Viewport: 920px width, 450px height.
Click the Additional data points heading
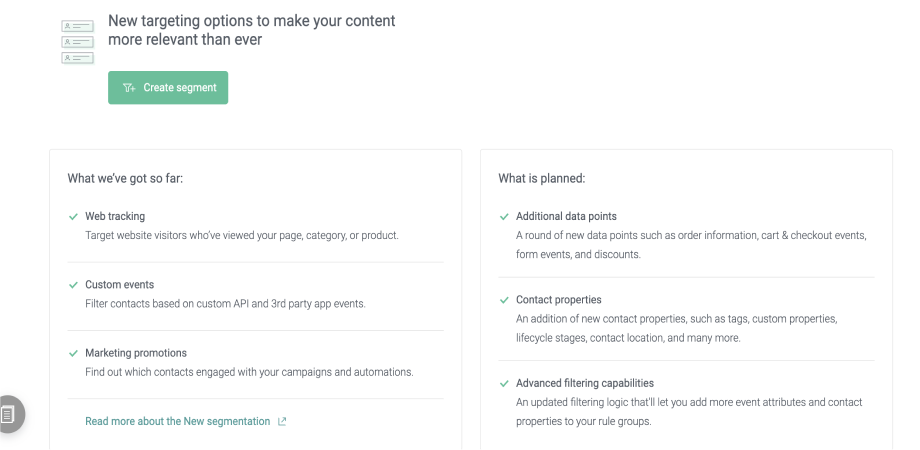[x=566, y=216]
